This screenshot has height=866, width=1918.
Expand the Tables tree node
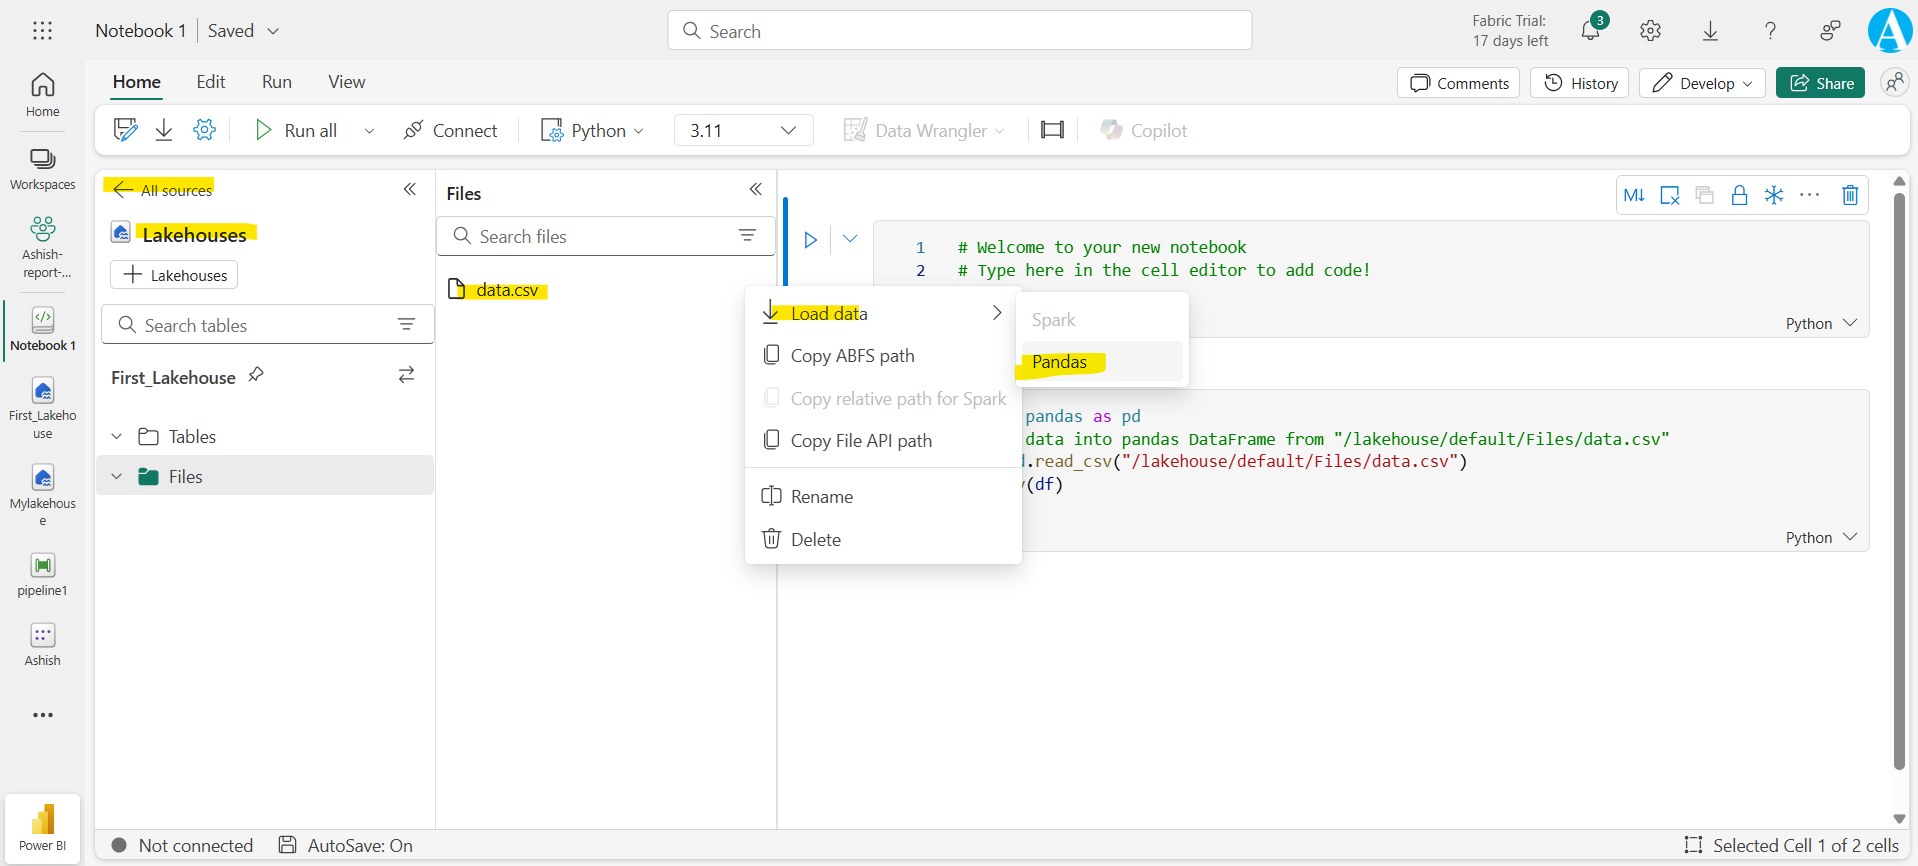coord(117,437)
